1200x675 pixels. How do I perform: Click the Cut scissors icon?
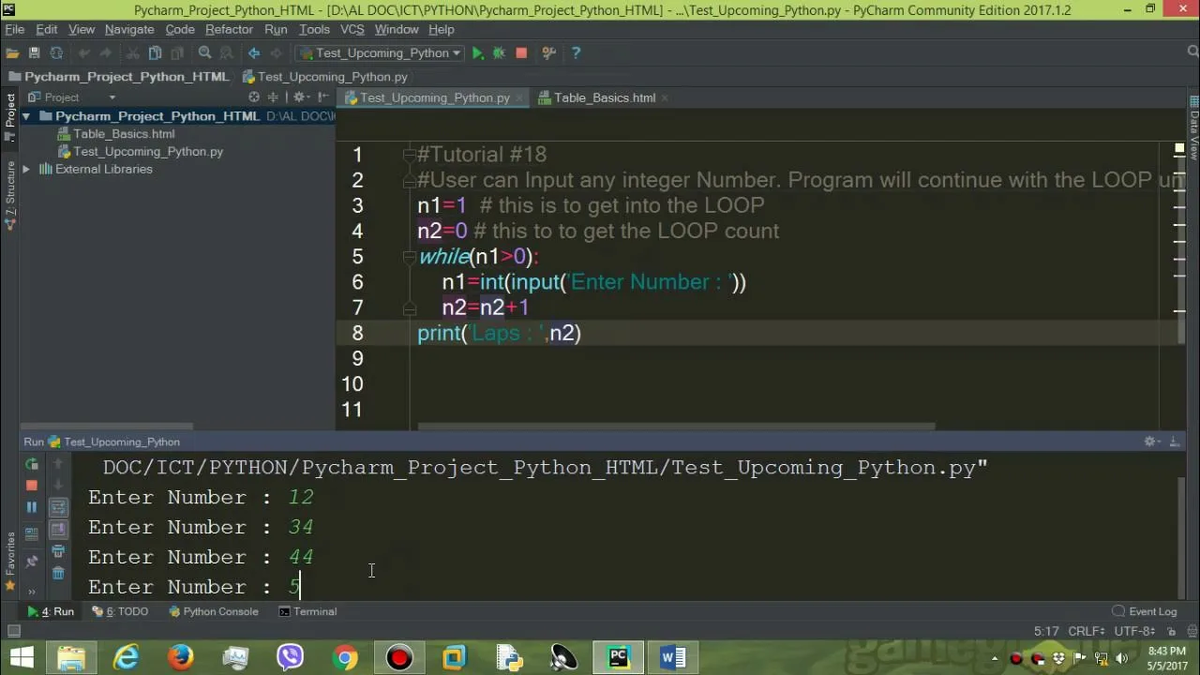coord(133,53)
